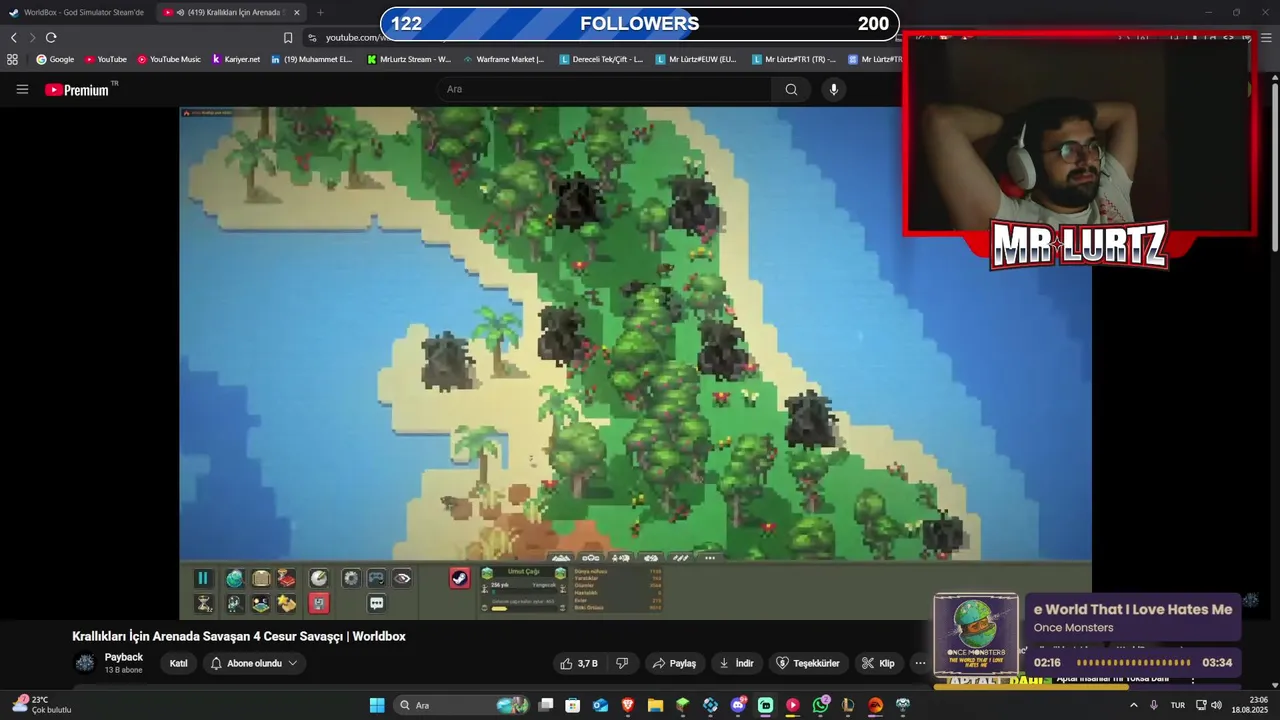Click the Teşekkürler thanks button

808,663
